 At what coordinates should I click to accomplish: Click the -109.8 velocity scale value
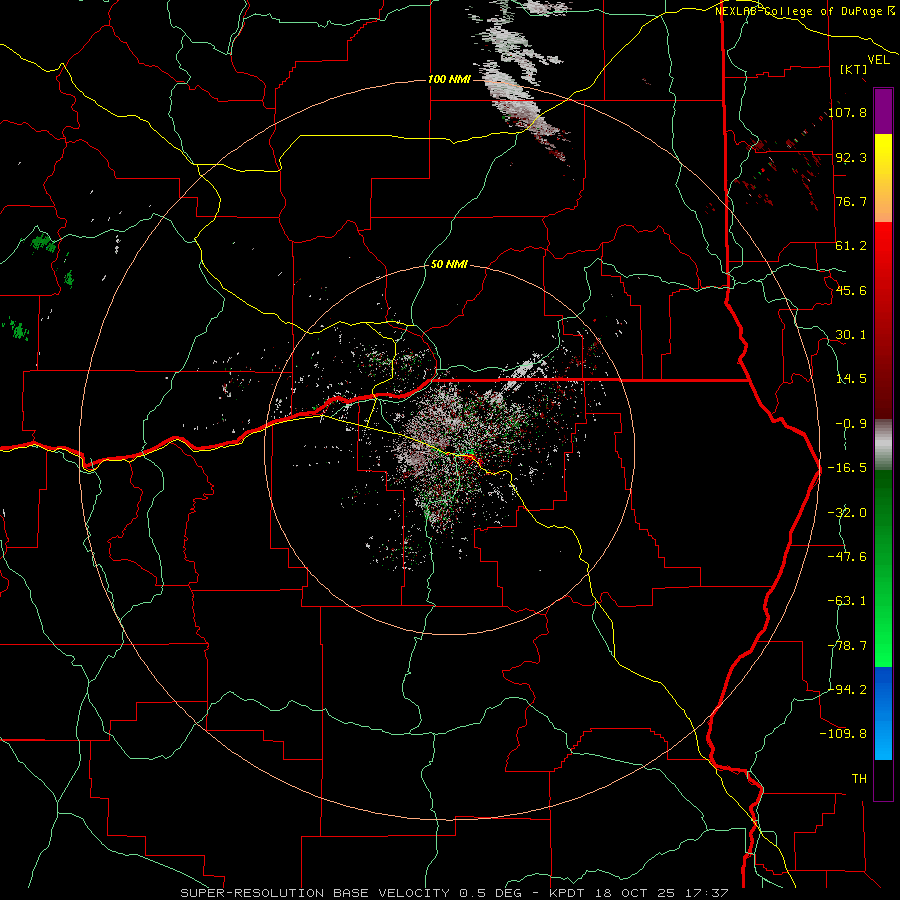pos(843,734)
